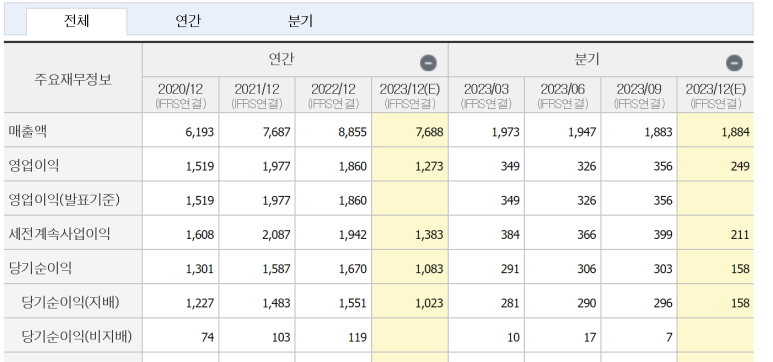Screen dimensions: 773x362
Task: Switch to the 연간 tab
Action: pos(188,21)
